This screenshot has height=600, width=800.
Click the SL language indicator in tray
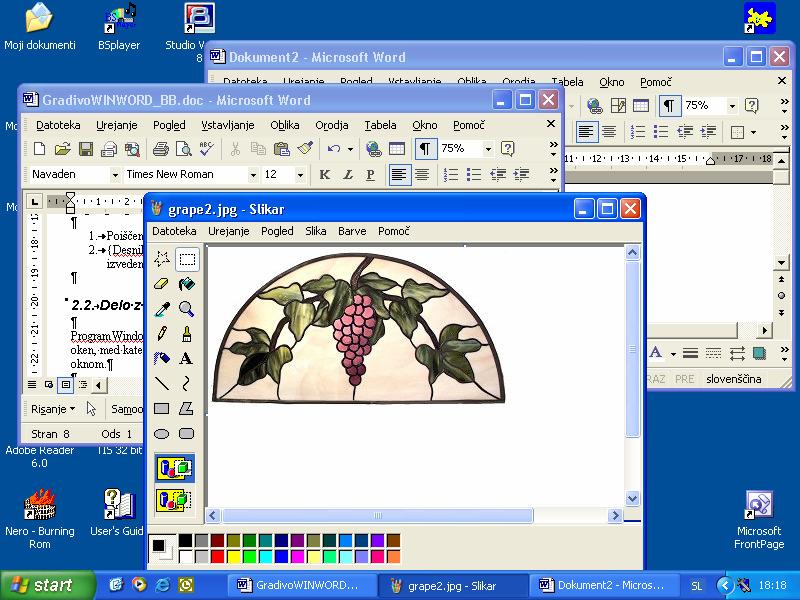coord(696,586)
